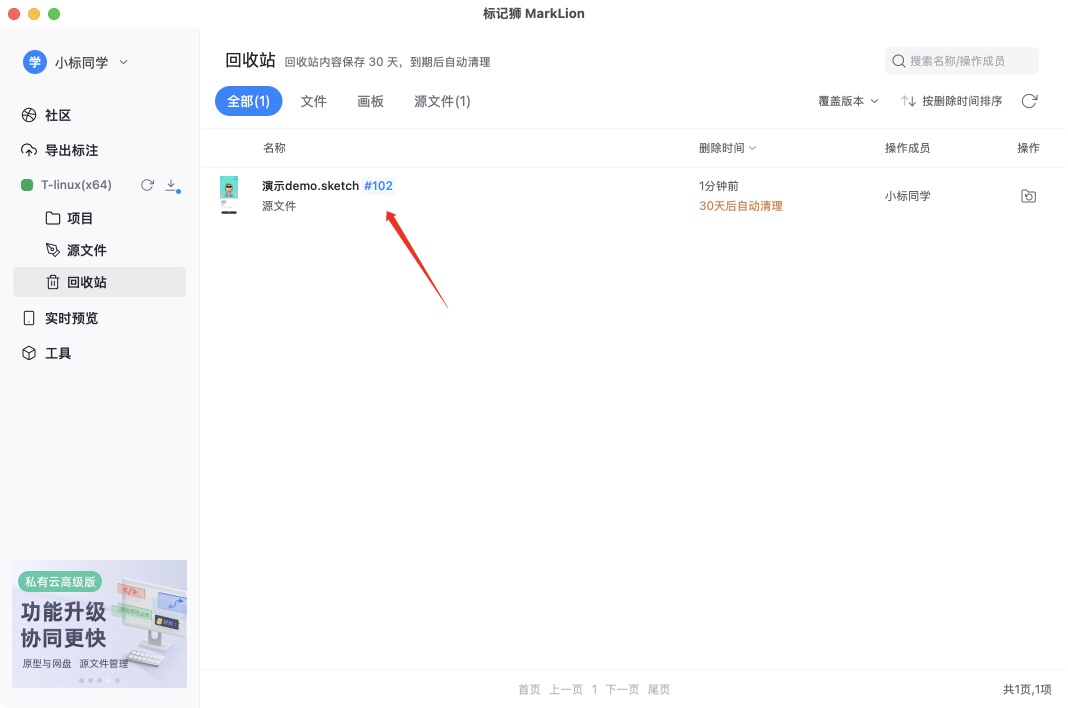Open 工具 in the sidebar
The height and width of the screenshot is (708, 1068).
point(58,353)
